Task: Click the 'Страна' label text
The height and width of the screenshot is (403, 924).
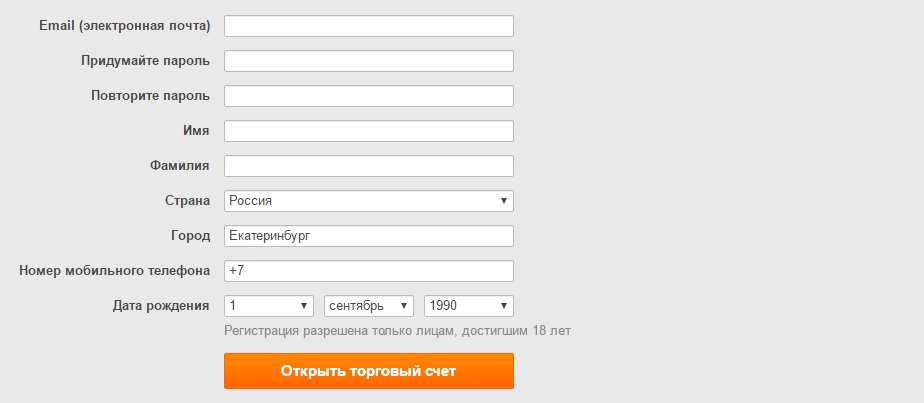Action: coord(187,201)
